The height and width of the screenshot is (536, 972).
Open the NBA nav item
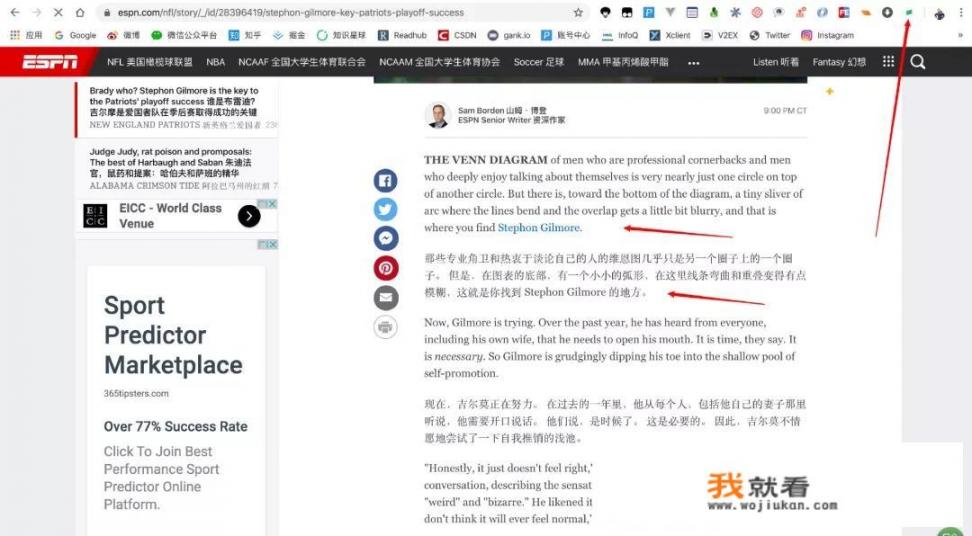(x=216, y=62)
